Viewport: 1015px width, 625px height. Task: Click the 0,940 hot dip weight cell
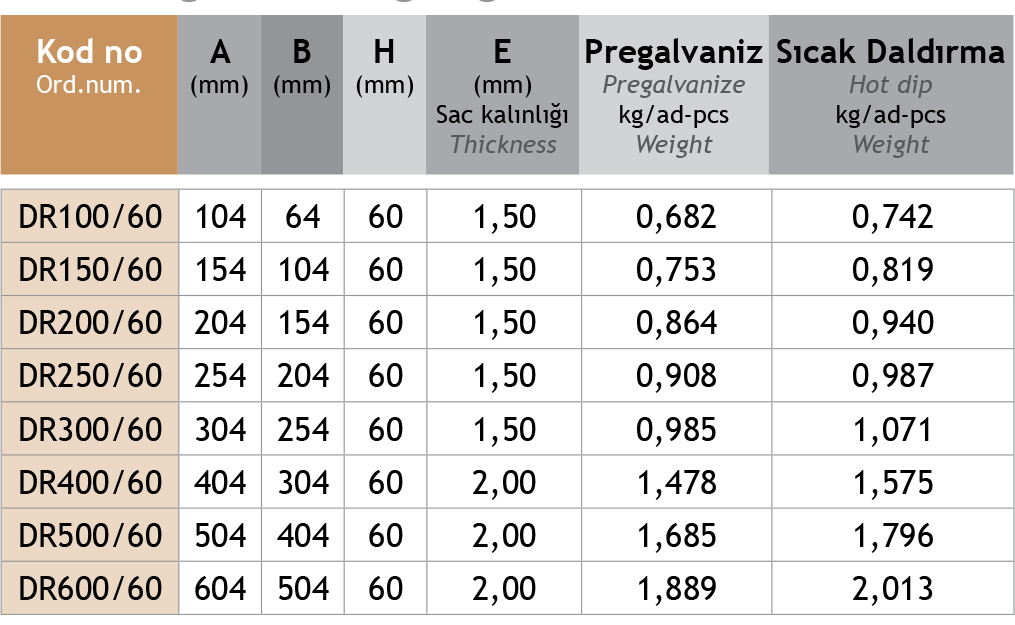(892, 323)
